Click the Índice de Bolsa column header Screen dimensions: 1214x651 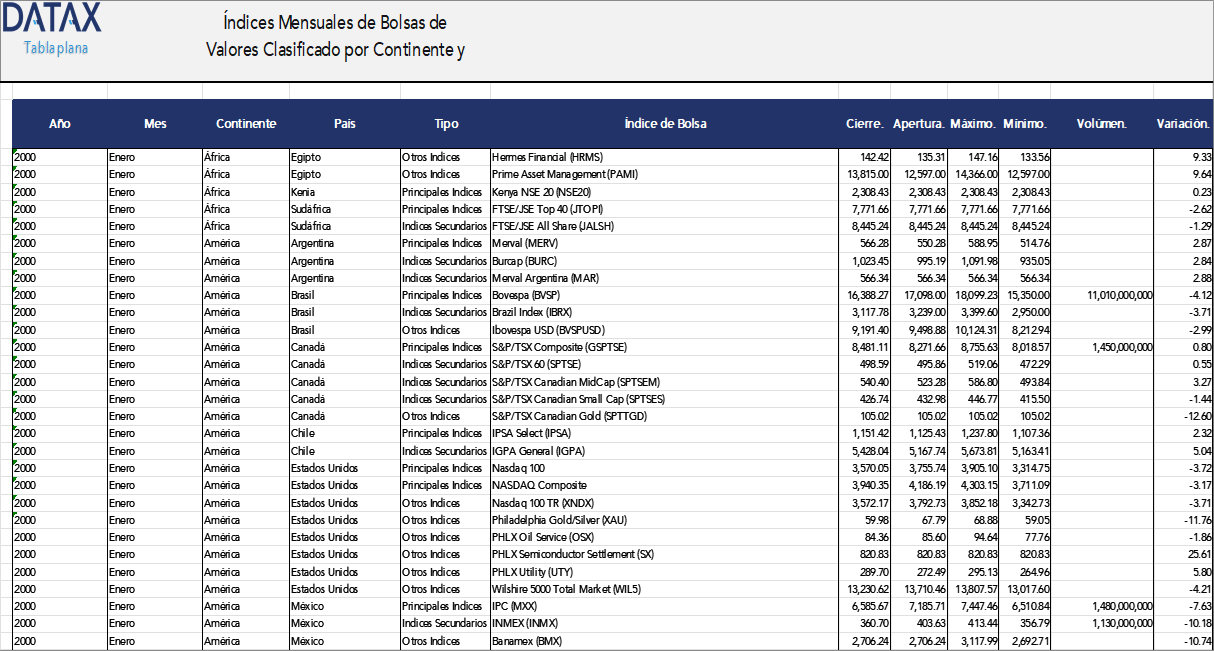click(x=665, y=124)
